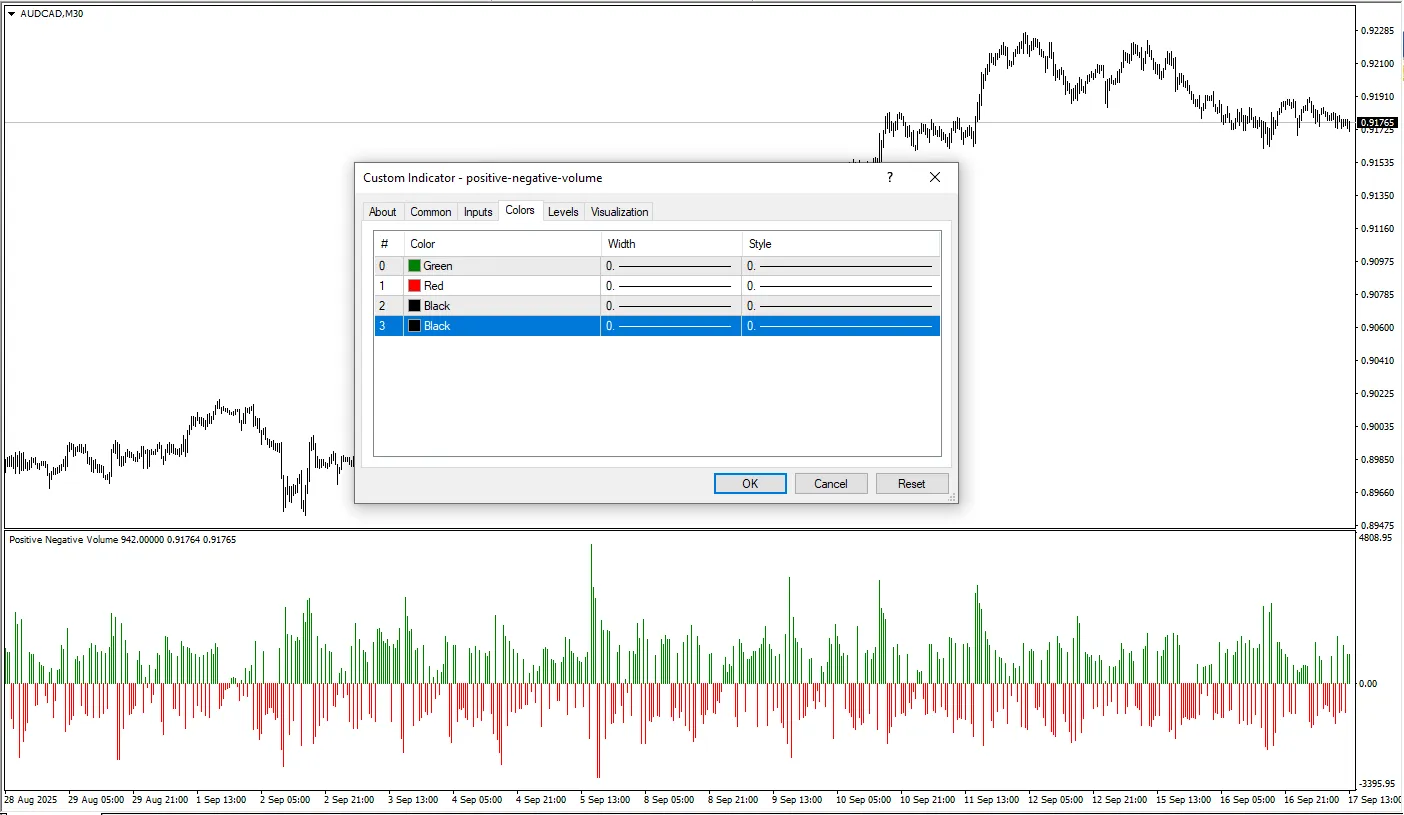Click the help question mark in dialog
Viewport: 1404px width, 815px height.
tap(889, 178)
